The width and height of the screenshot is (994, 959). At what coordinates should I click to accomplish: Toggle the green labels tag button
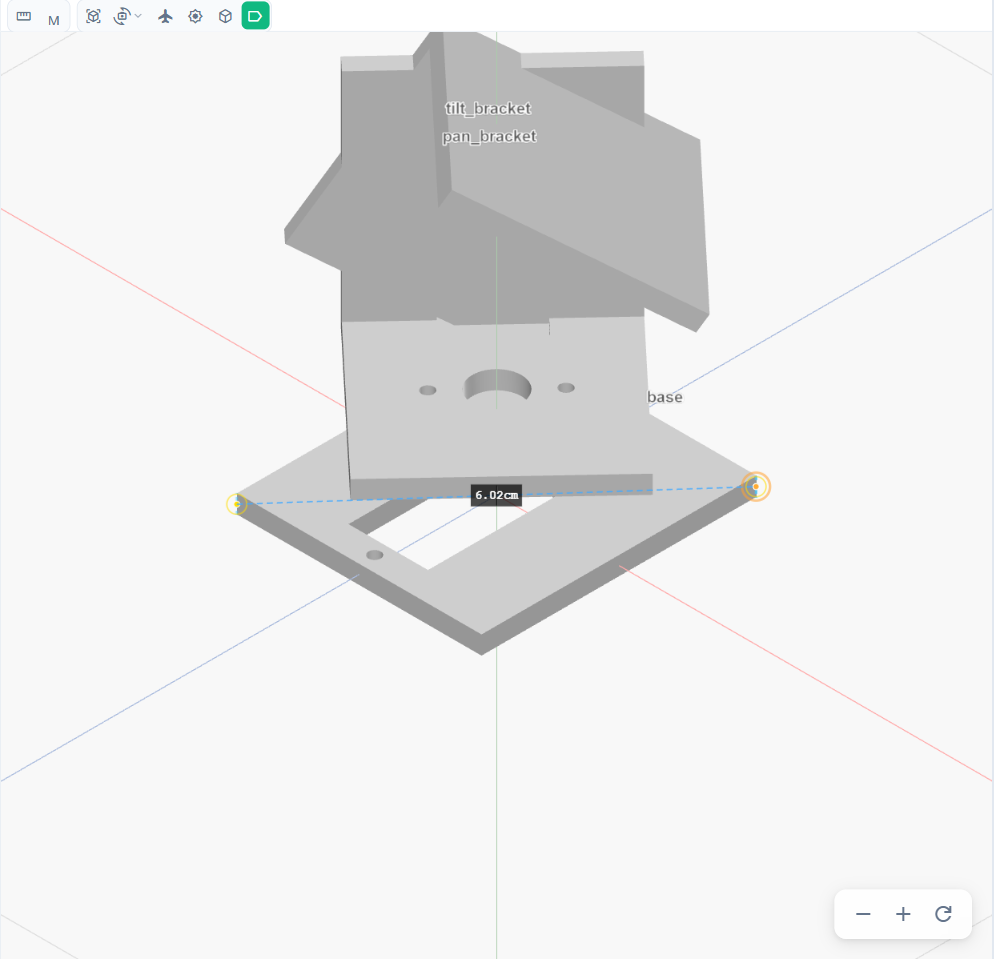[255, 16]
